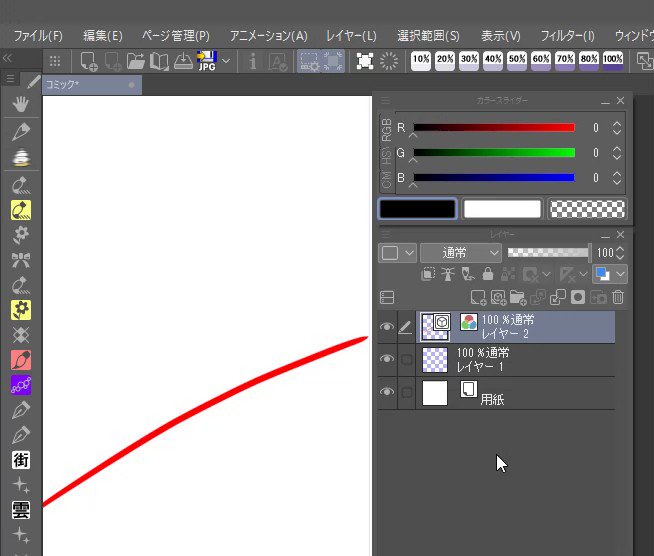Image resolution: width=654 pixels, height=556 pixels.
Task: Delete the selected layer with trash icon
Action: [618, 297]
